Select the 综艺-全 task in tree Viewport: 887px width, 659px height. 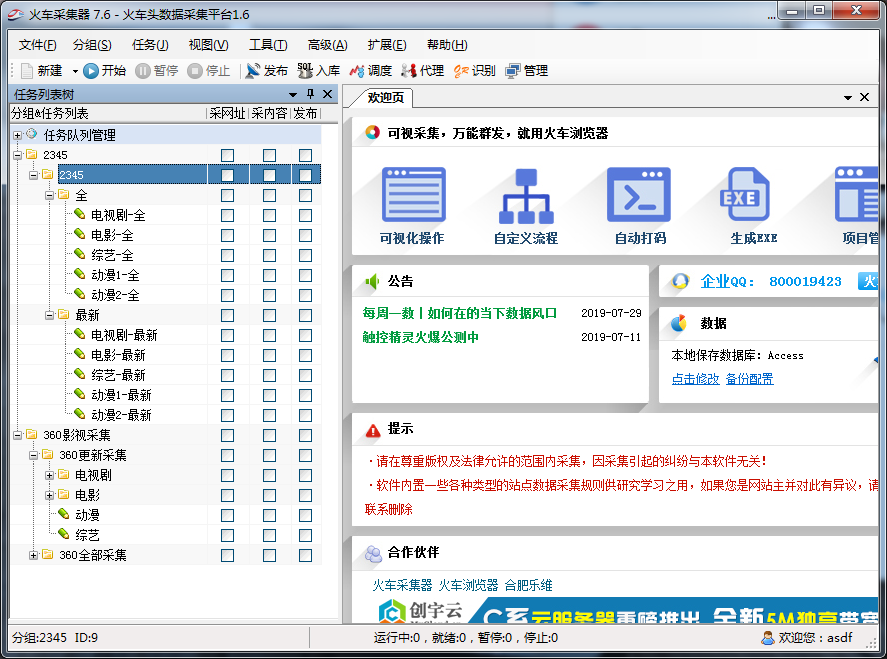click(111, 255)
